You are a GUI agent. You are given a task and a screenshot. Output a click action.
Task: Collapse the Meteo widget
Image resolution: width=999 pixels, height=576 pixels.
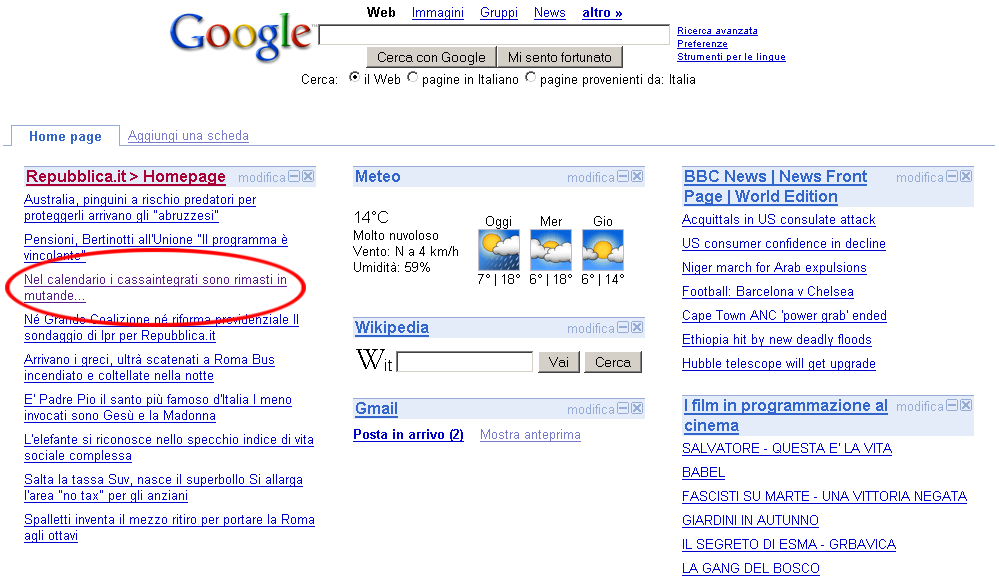(x=623, y=176)
